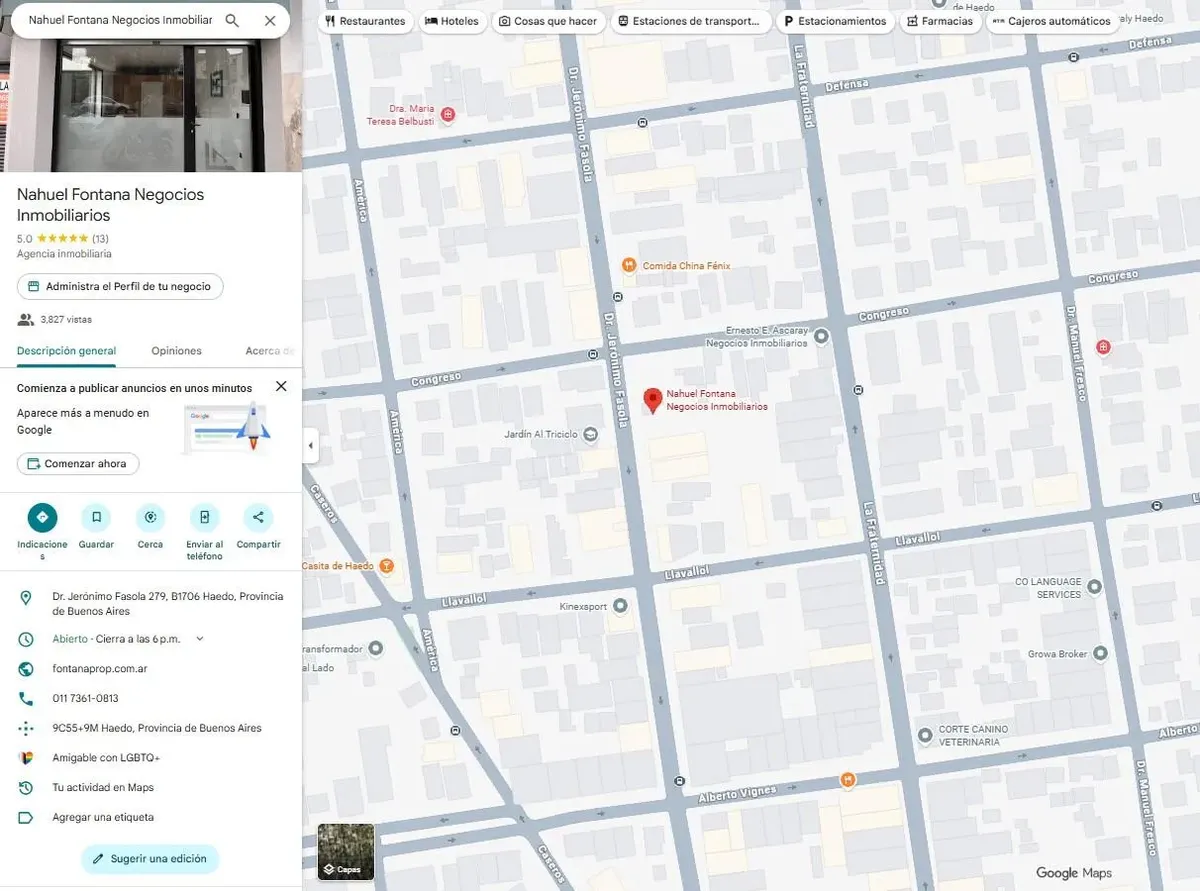Click Enviar al teléfono icon

204,517
